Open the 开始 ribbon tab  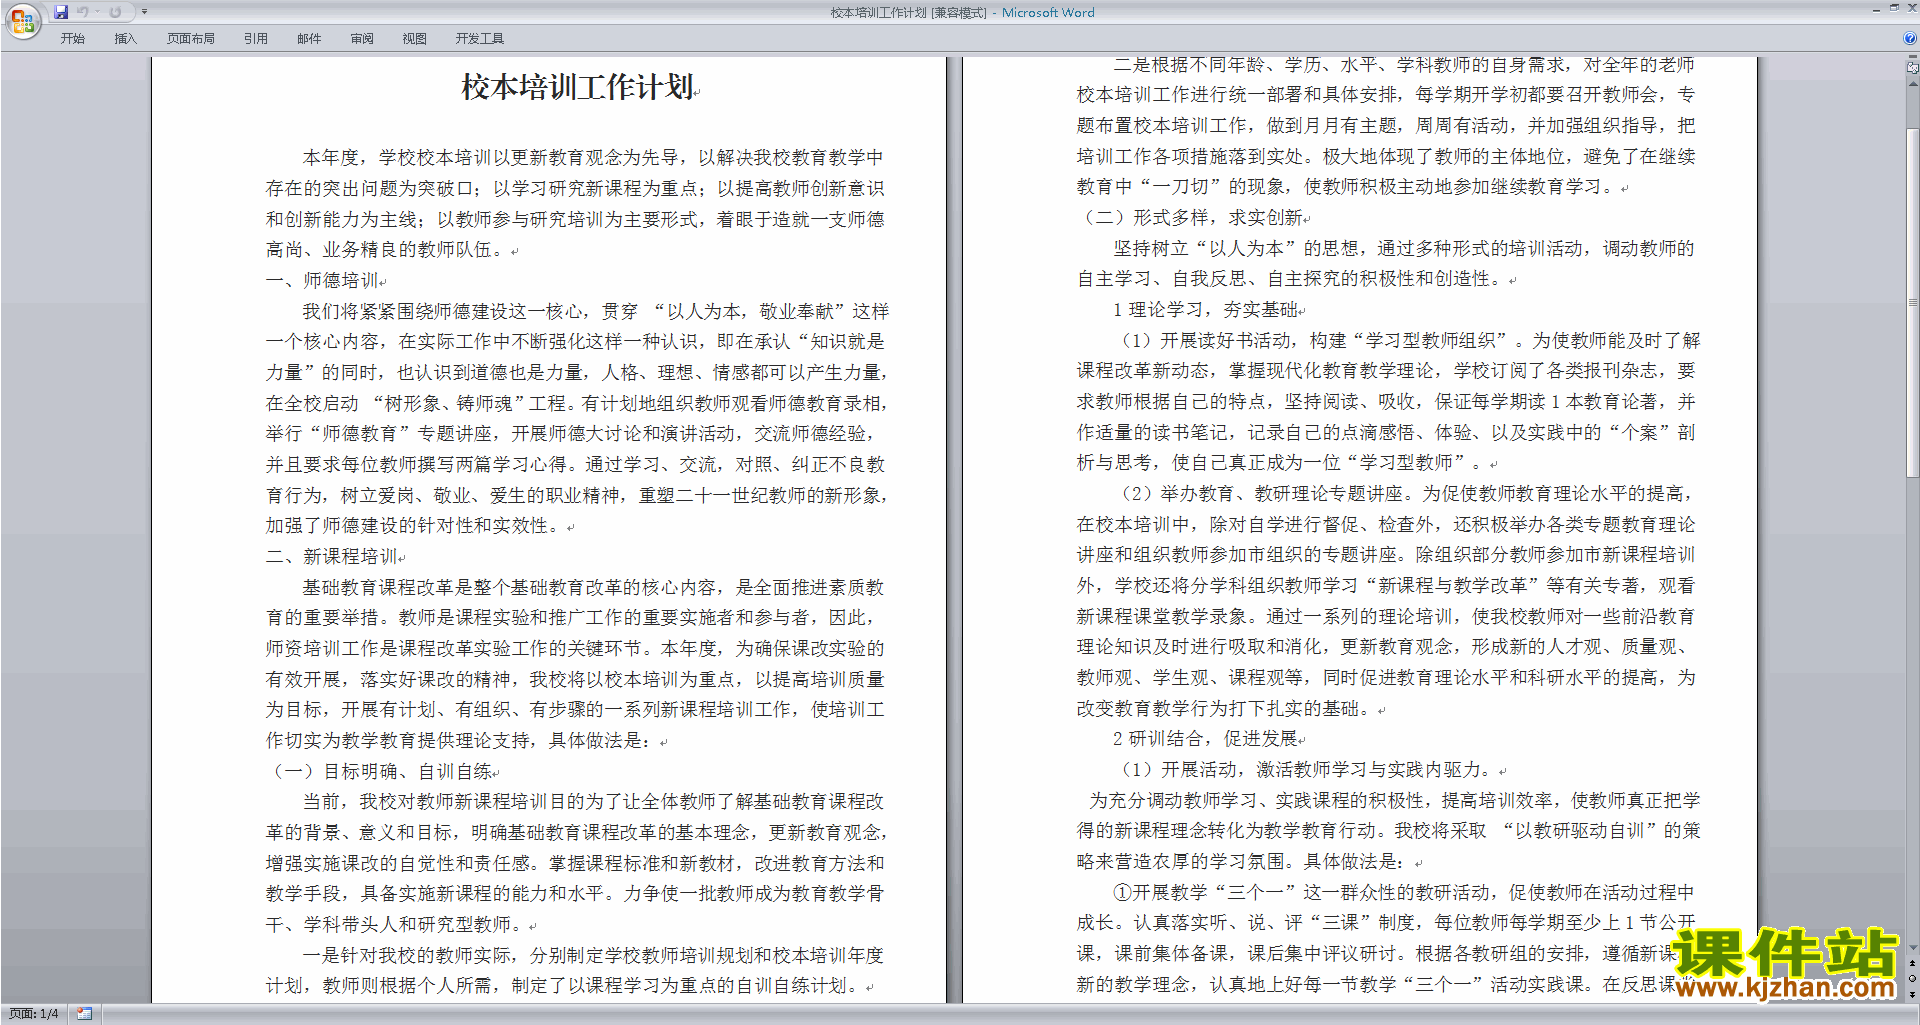[x=72, y=38]
